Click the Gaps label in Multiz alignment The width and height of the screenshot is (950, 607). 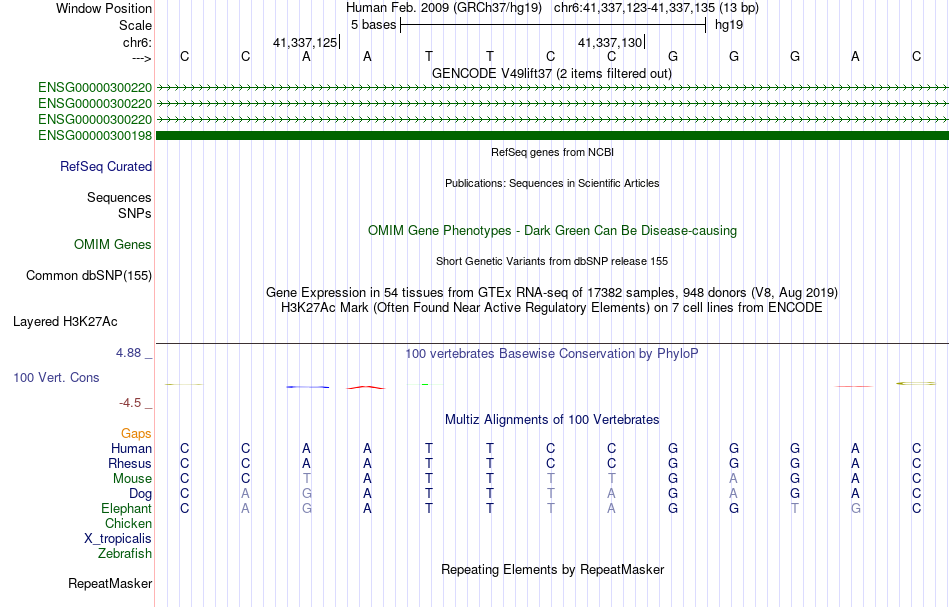[136, 434]
